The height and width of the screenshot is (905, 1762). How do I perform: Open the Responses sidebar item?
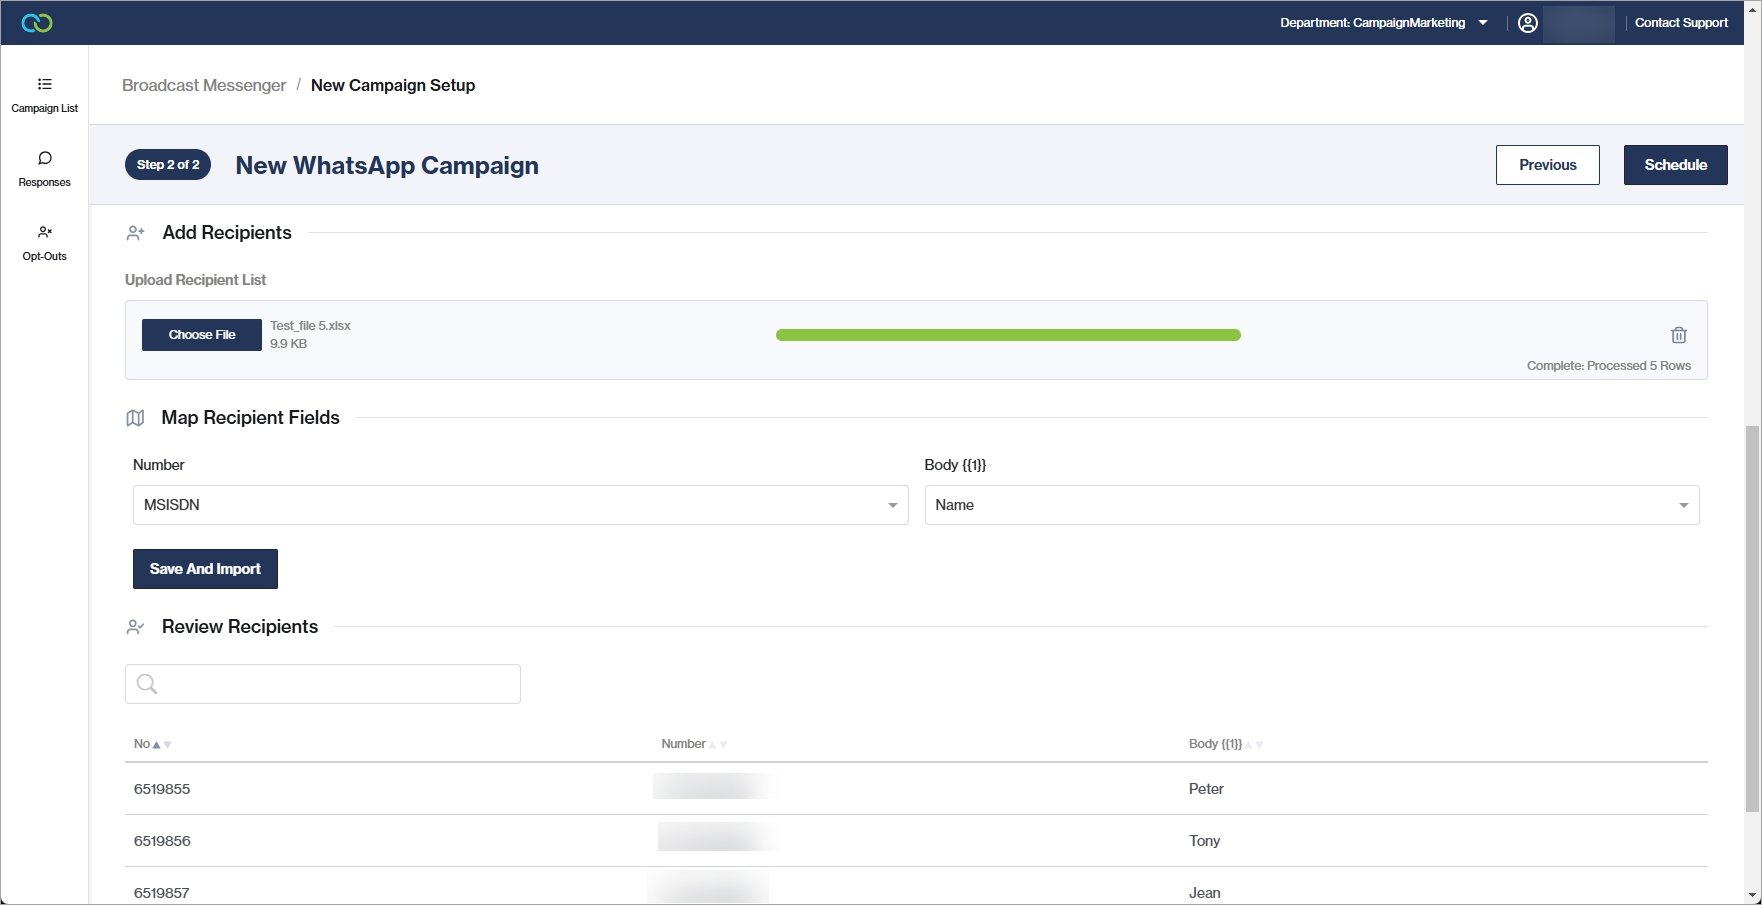tap(45, 169)
